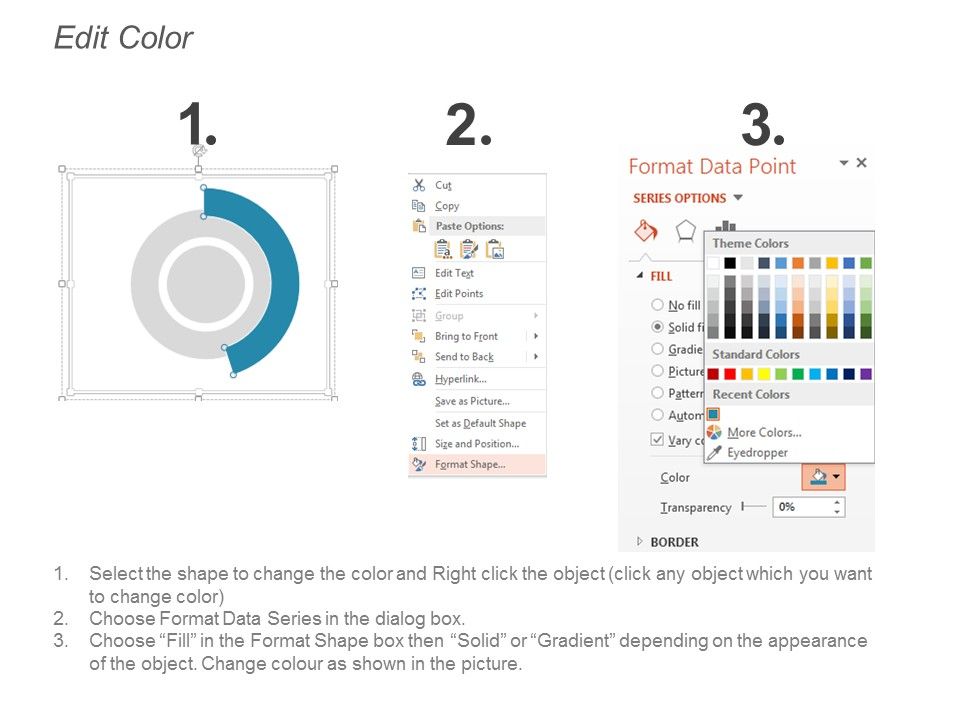Viewport: 960px width, 720px height.
Task: Choose the Paste as Picture icon
Action: [x=495, y=250]
